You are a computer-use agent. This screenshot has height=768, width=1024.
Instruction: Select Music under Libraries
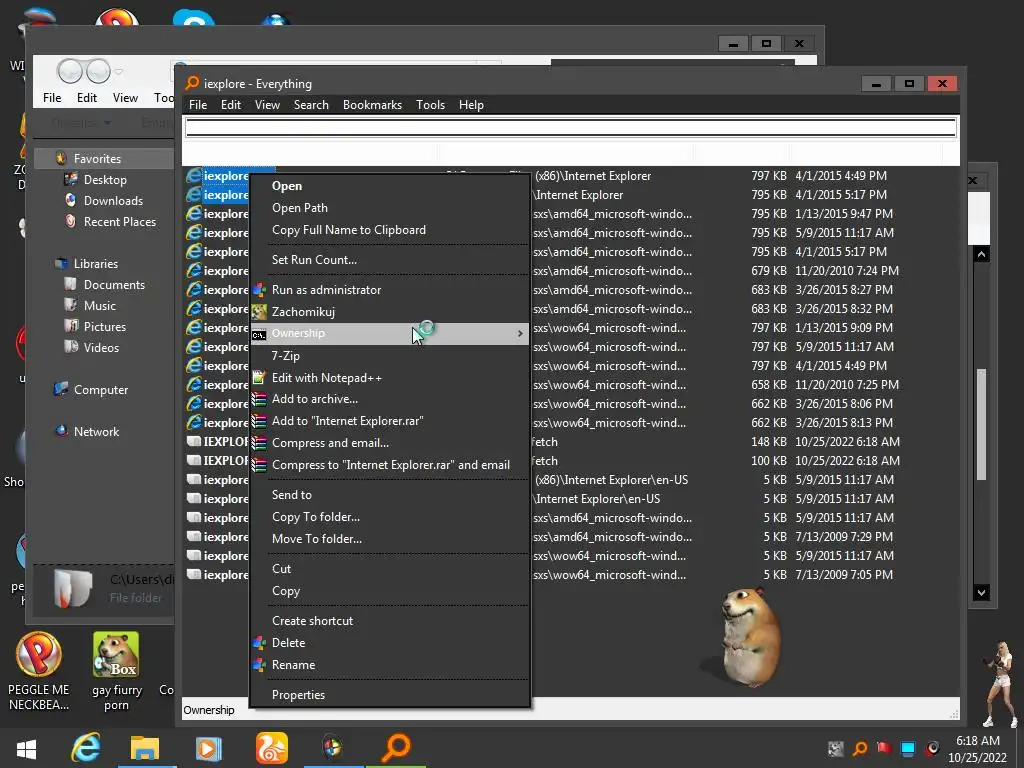click(x=99, y=306)
